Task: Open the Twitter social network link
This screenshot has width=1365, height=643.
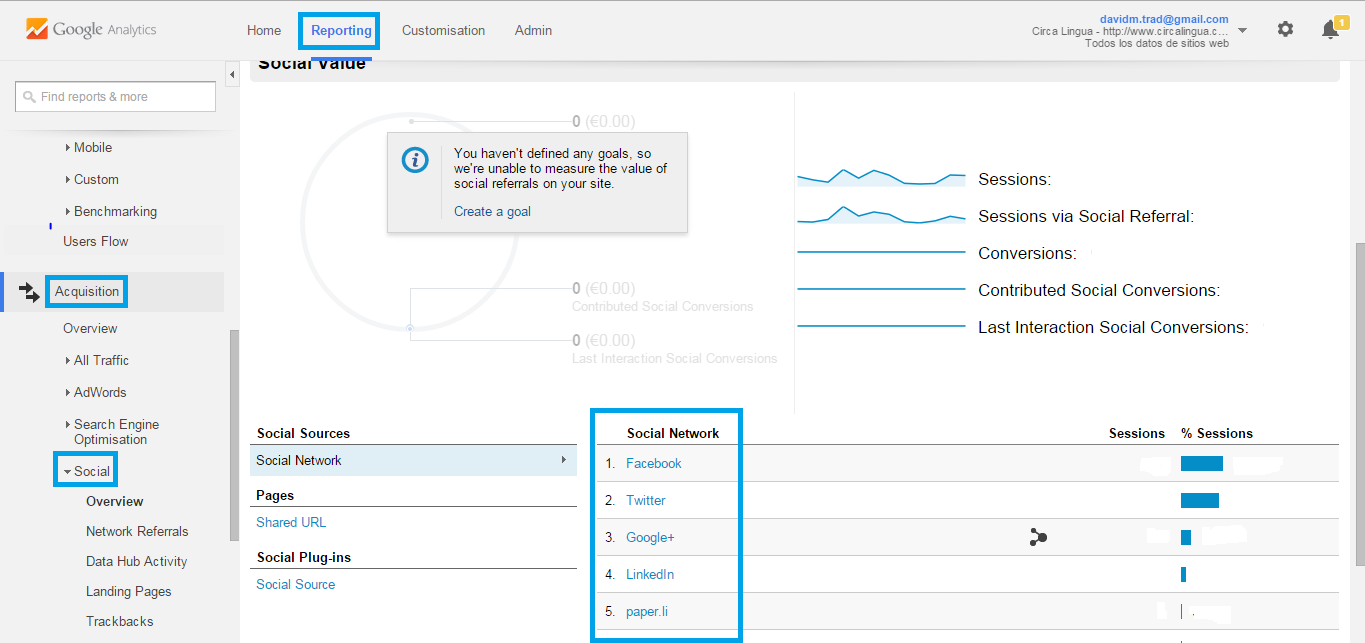Action: 645,500
